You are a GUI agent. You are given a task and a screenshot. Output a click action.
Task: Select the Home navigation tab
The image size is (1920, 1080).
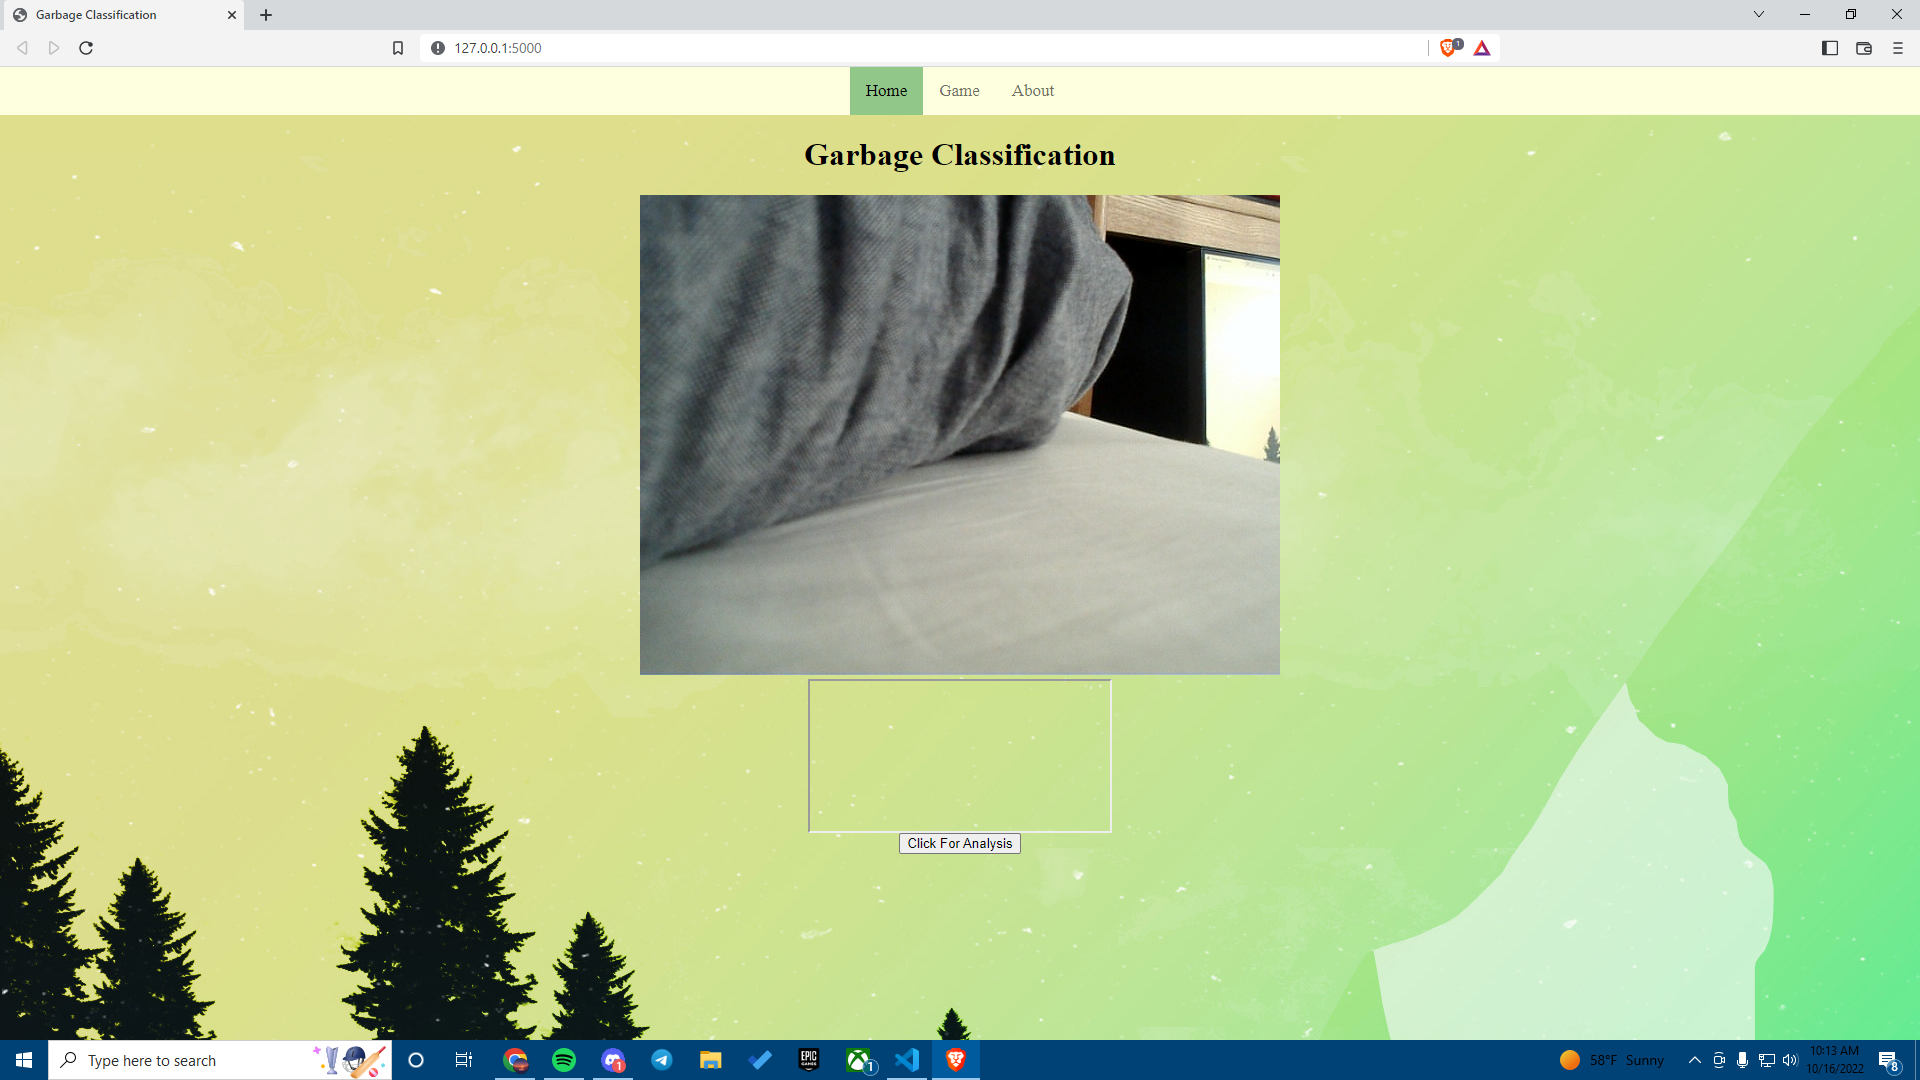[x=886, y=91]
